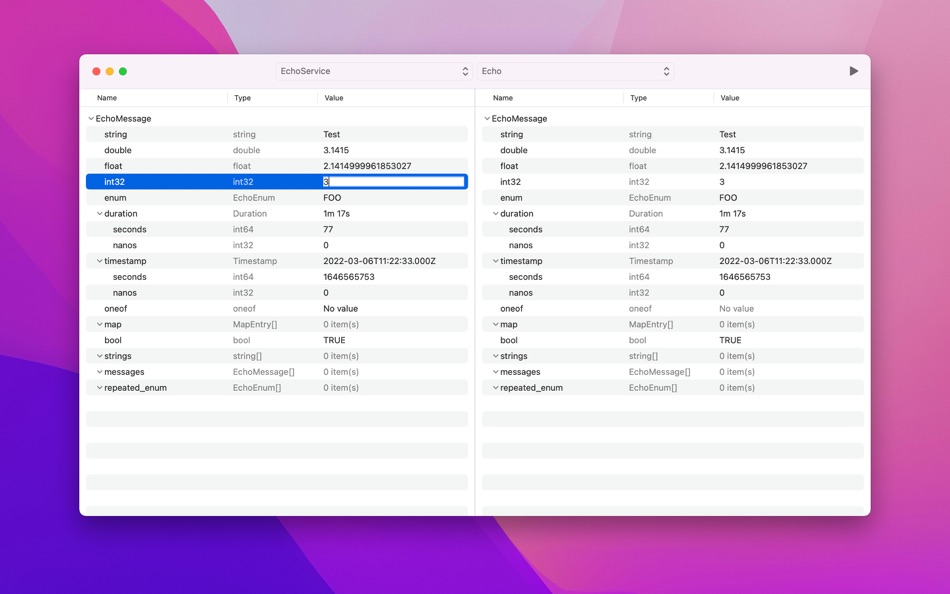Toggle the map chevron in right pane
950x594 pixels.
496,324
